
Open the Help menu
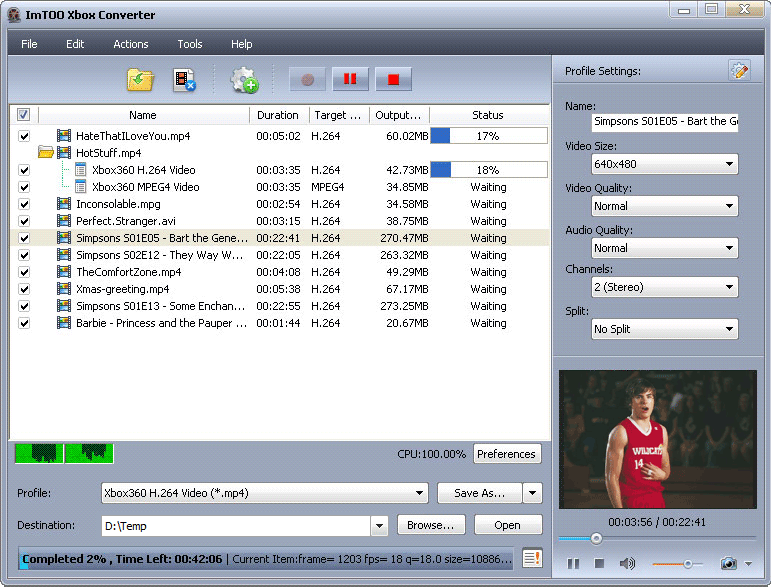[241, 44]
